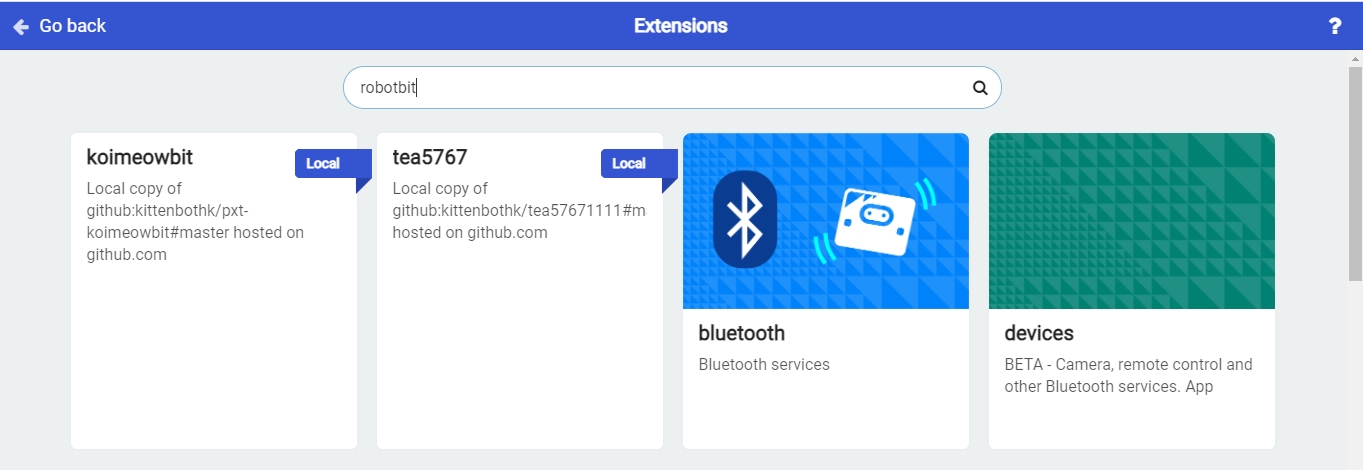Click the Local badge on tea5767

(629, 164)
